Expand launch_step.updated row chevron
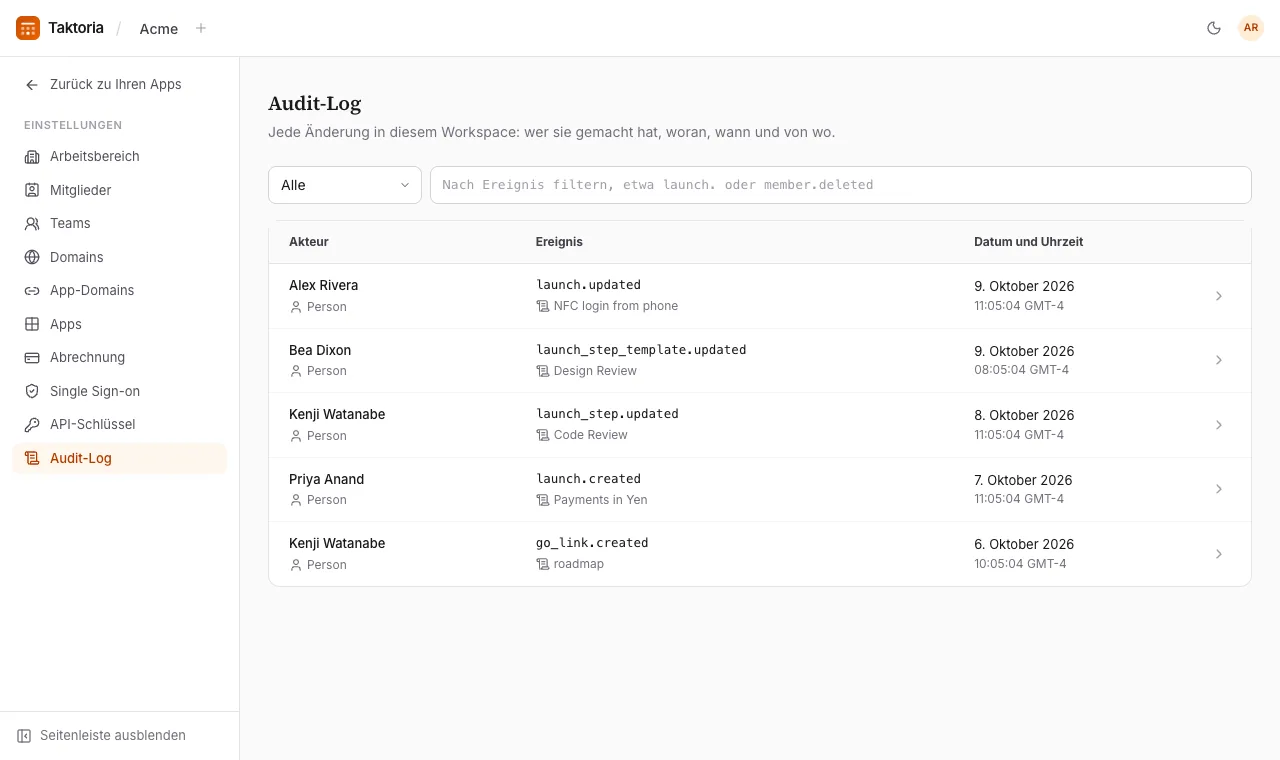Image resolution: width=1280 pixels, height=760 pixels. point(1219,425)
